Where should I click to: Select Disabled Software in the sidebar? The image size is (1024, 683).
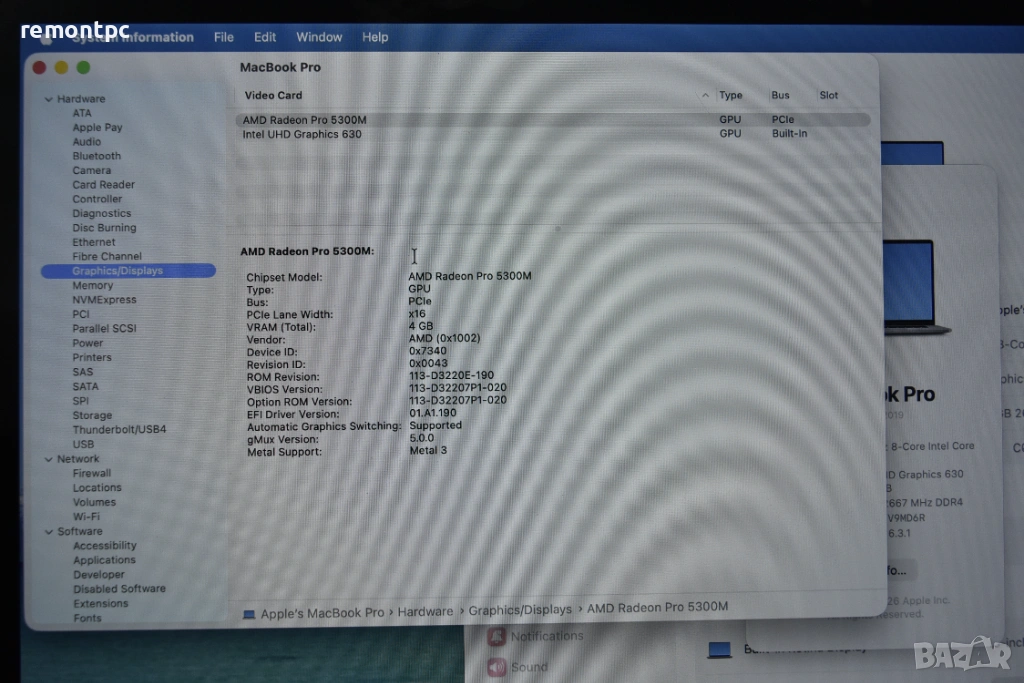pos(119,589)
